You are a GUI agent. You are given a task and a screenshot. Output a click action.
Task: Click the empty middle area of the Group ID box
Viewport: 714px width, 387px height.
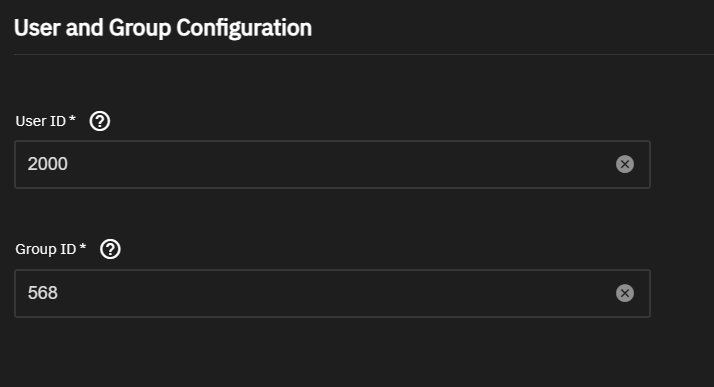coord(332,293)
